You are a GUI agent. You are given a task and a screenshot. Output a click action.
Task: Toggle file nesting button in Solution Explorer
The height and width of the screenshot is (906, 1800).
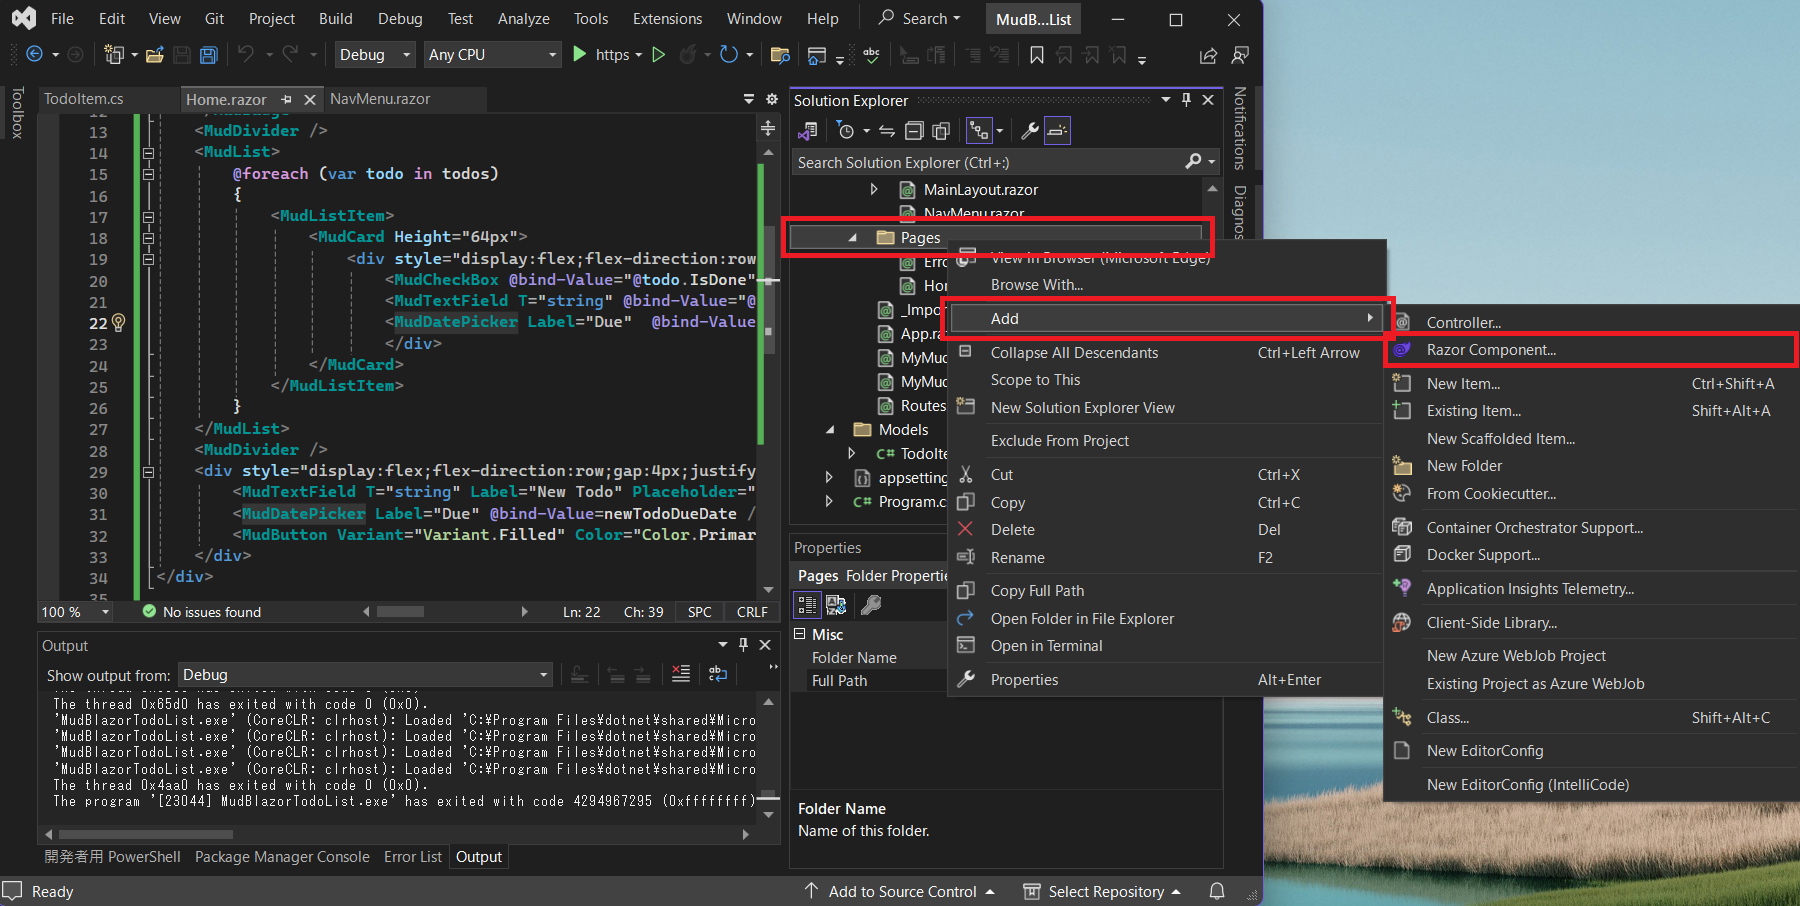click(979, 131)
